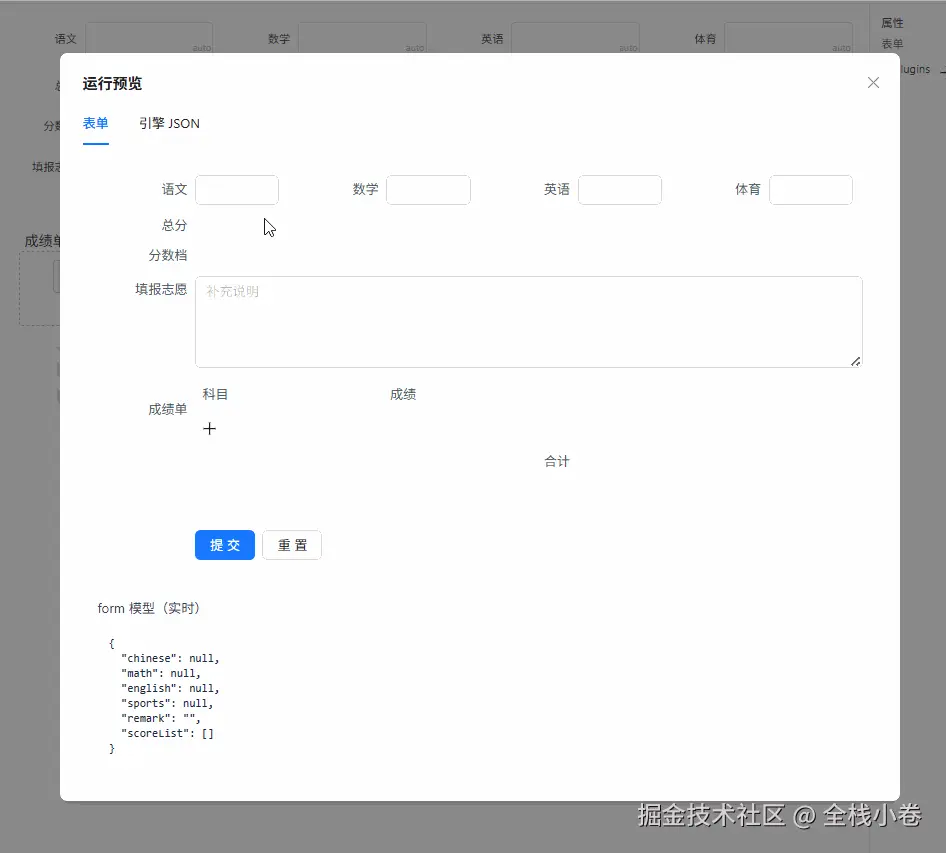Click the "remark": "" line in JSON

click(x=160, y=718)
